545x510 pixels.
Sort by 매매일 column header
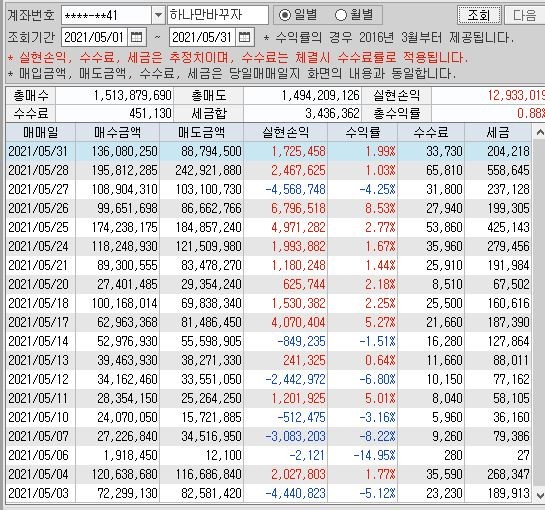41,132
